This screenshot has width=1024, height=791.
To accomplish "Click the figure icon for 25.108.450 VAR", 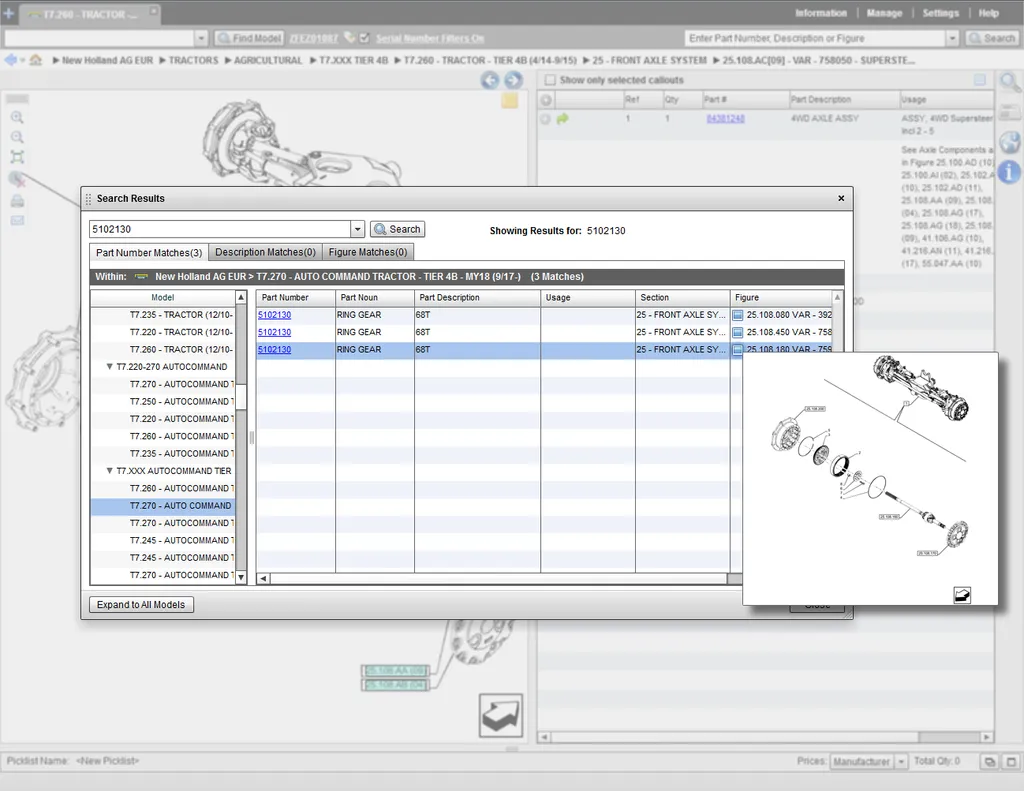I will pyautogui.click(x=738, y=332).
